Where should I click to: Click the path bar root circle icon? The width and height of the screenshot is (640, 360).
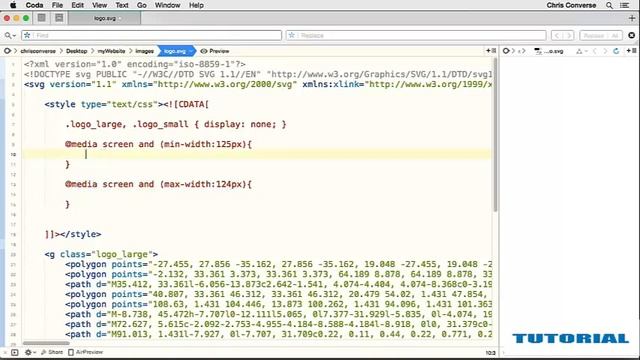[7, 51]
